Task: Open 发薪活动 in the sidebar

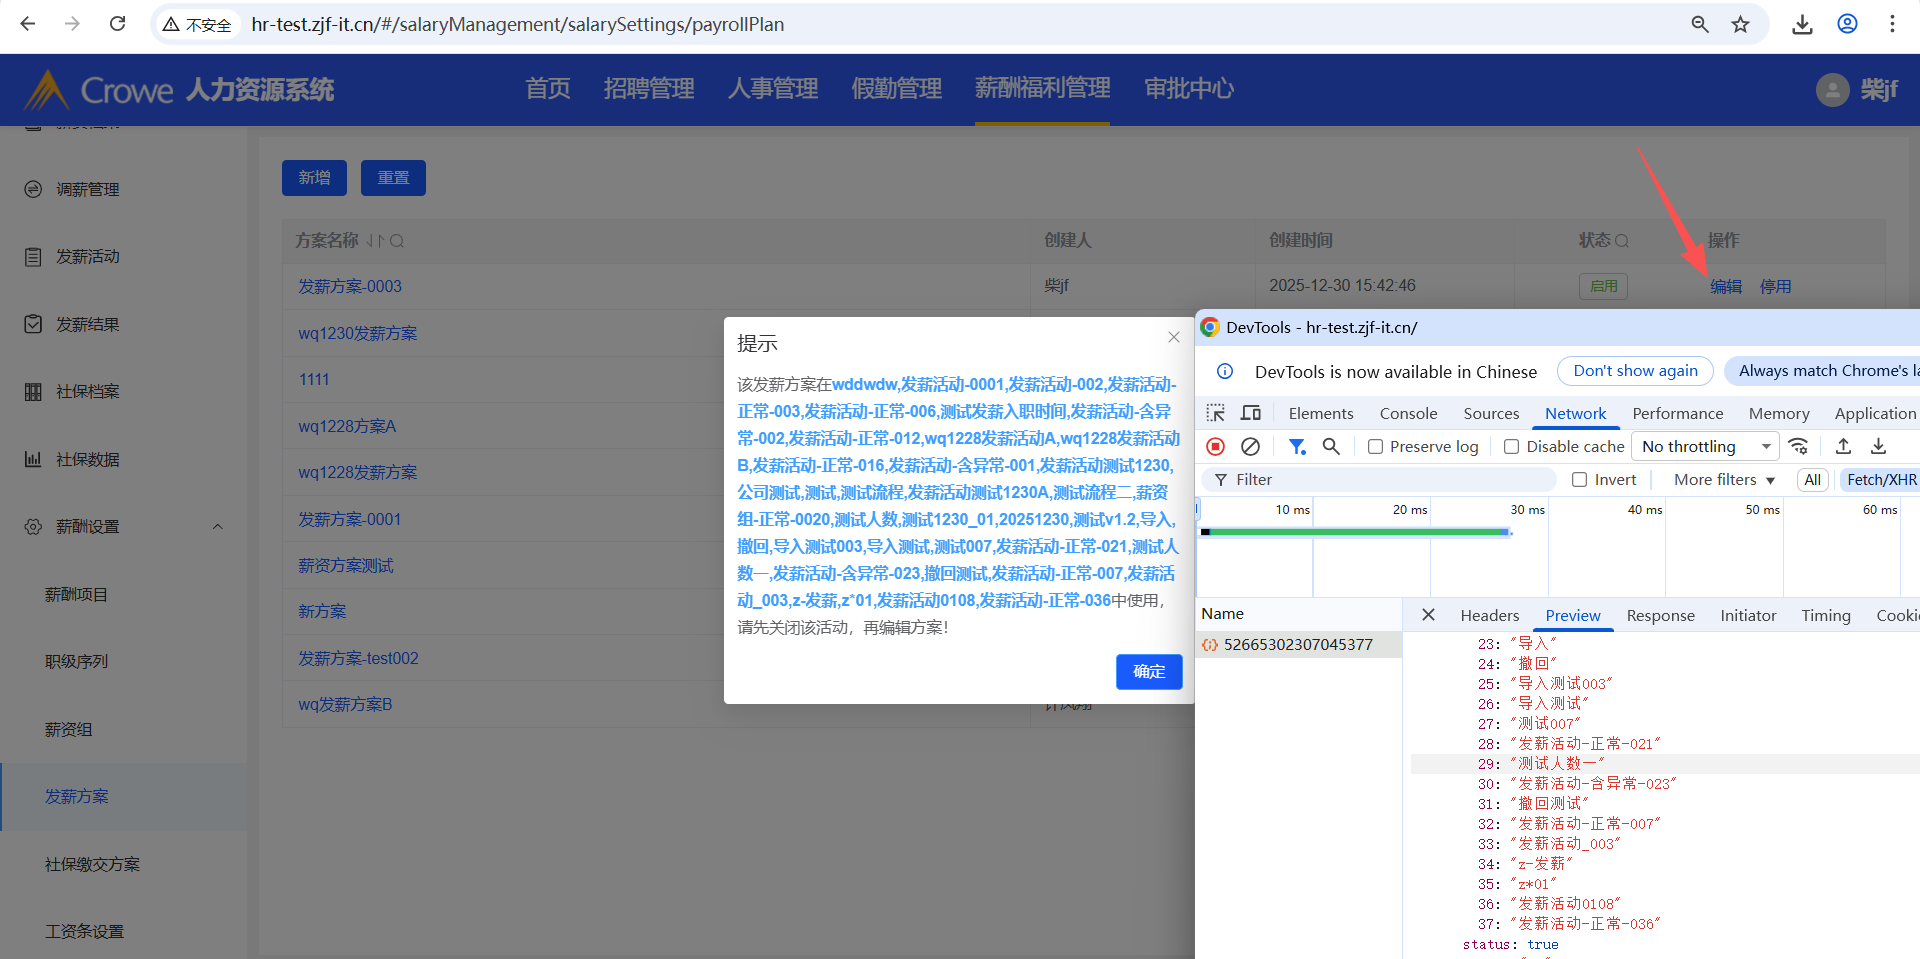Action: click(88, 257)
